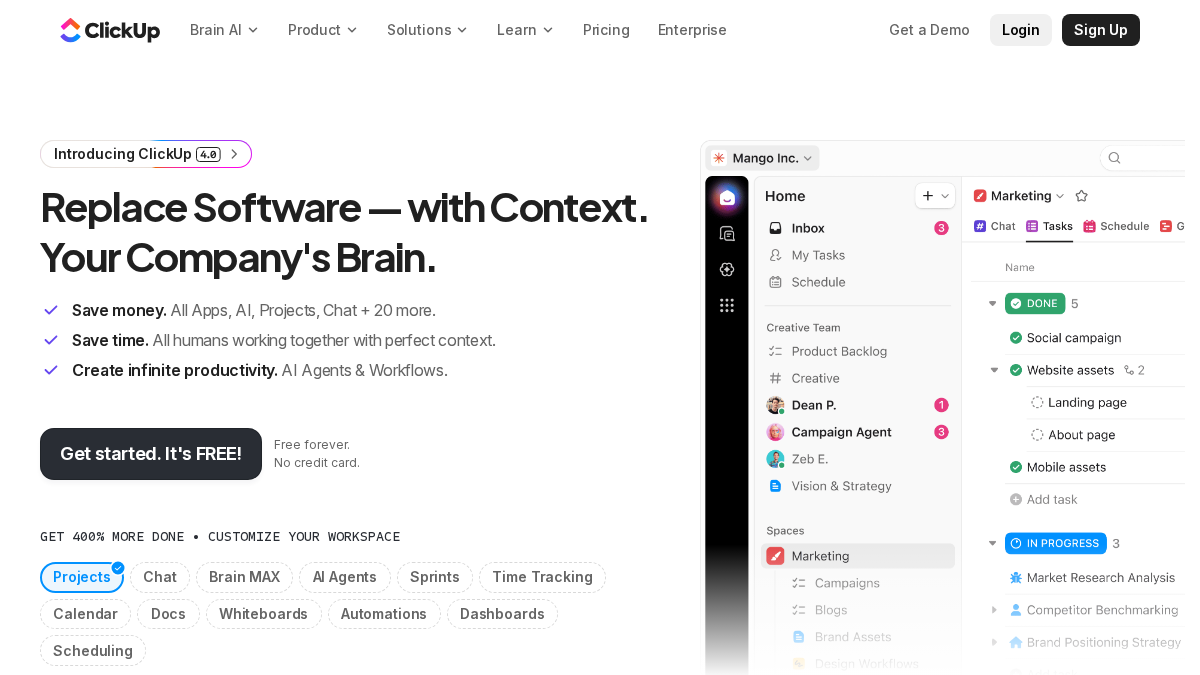Click Campaign Agent avatar
Screen dimensions: 1200x675
click(775, 432)
